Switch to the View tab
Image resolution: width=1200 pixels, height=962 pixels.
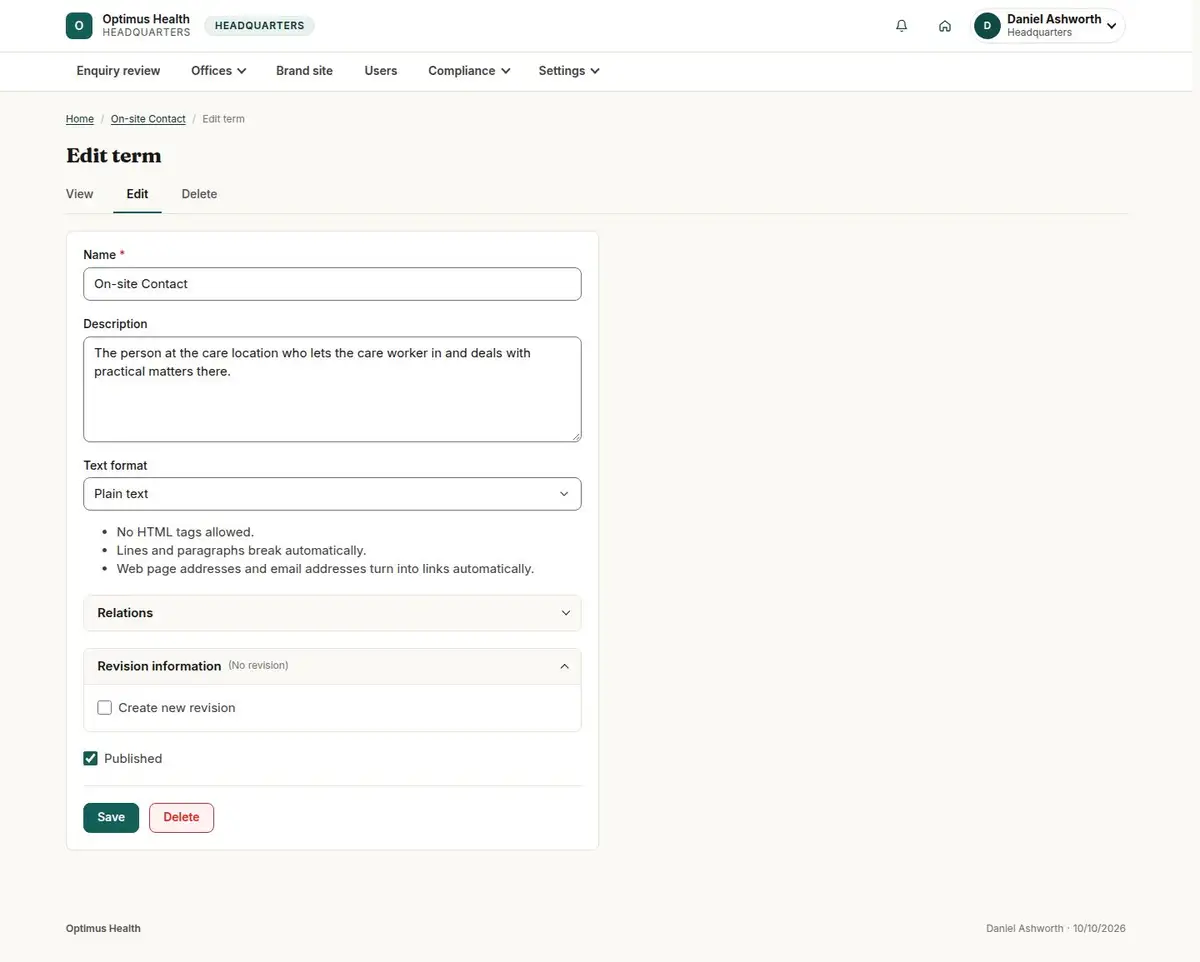click(80, 194)
